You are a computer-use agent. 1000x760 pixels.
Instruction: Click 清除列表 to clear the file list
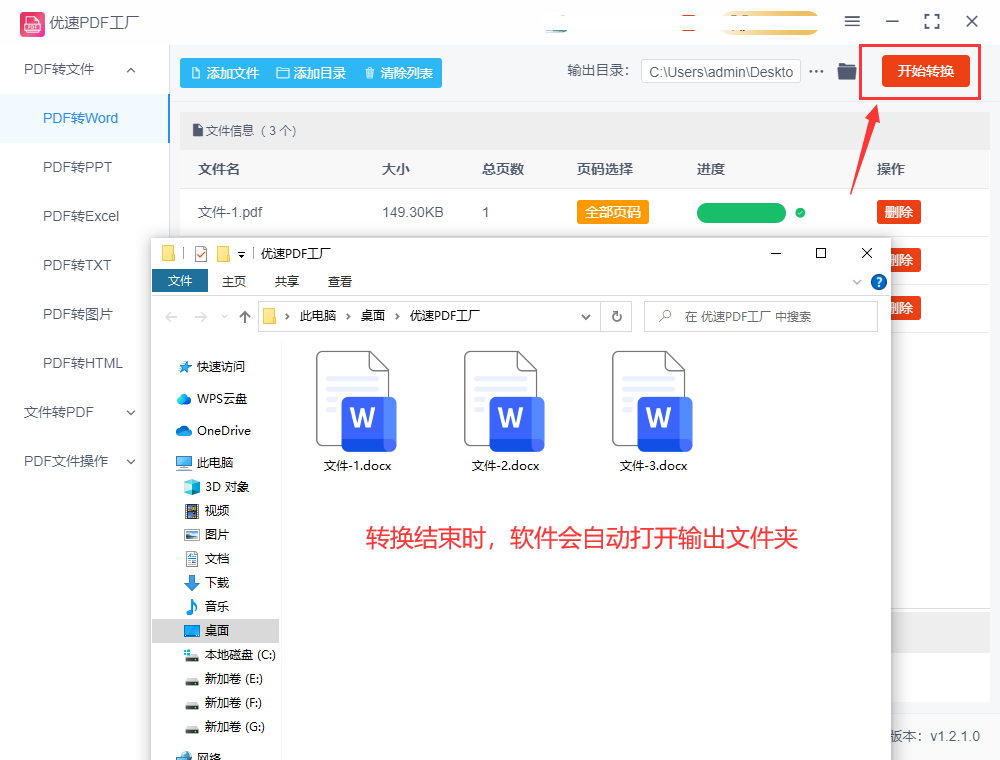pyautogui.click(x=398, y=73)
